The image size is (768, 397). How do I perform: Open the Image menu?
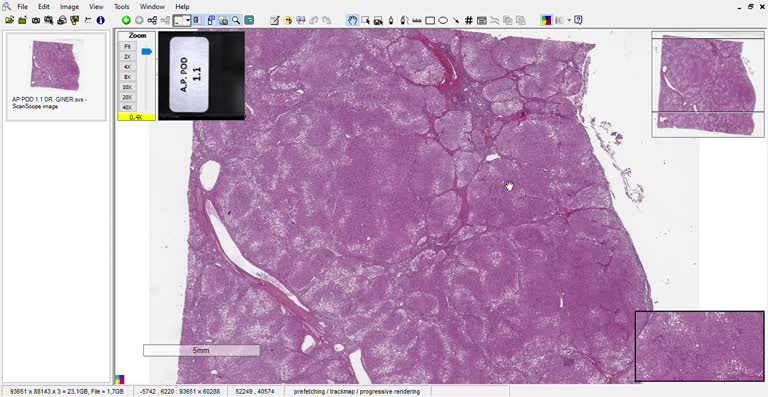click(69, 7)
